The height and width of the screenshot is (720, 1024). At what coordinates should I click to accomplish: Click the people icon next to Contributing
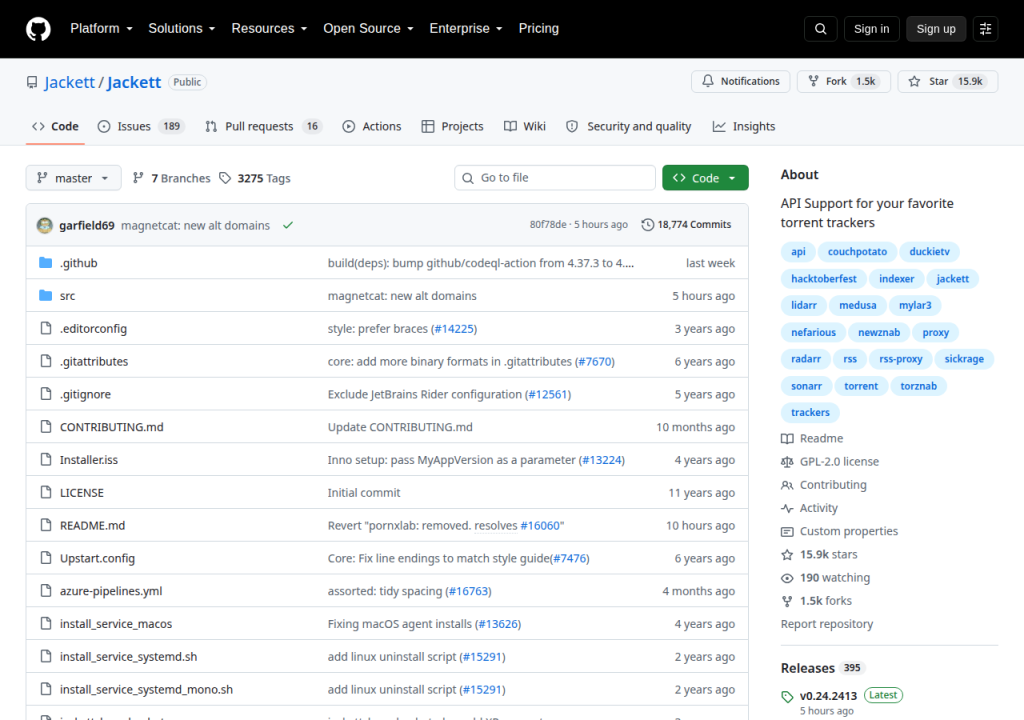787,485
